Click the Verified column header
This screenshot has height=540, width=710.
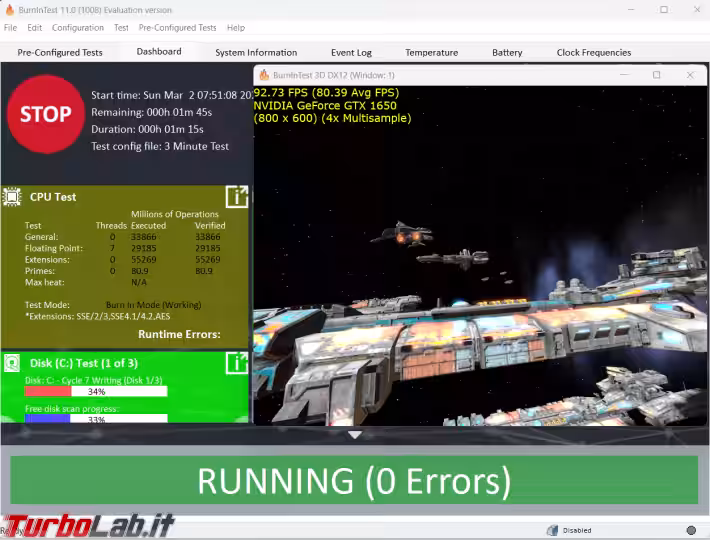click(x=210, y=225)
